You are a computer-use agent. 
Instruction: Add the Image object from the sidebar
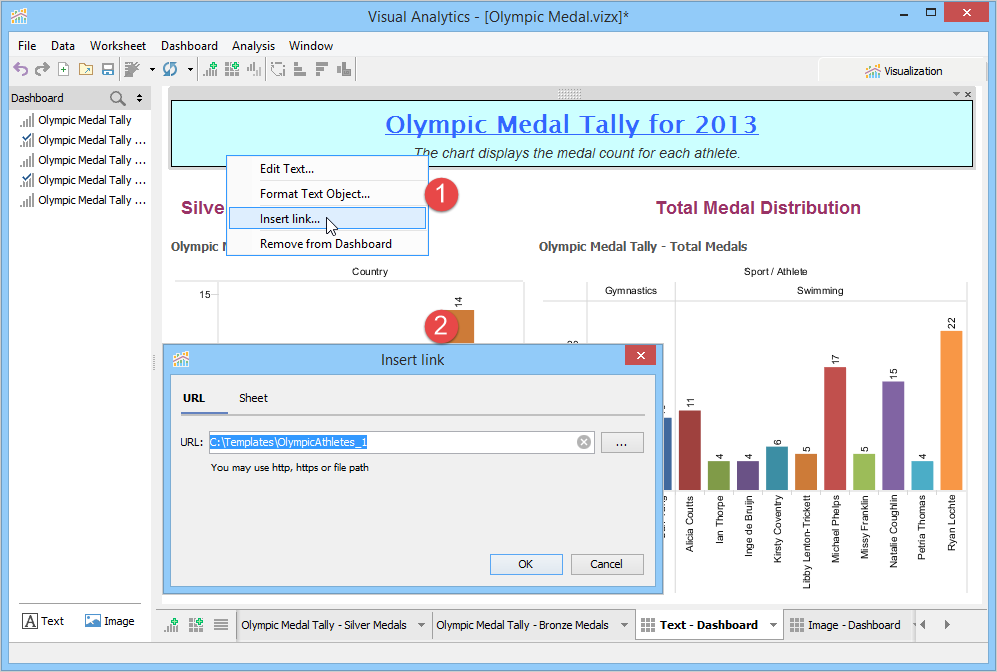coord(109,621)
